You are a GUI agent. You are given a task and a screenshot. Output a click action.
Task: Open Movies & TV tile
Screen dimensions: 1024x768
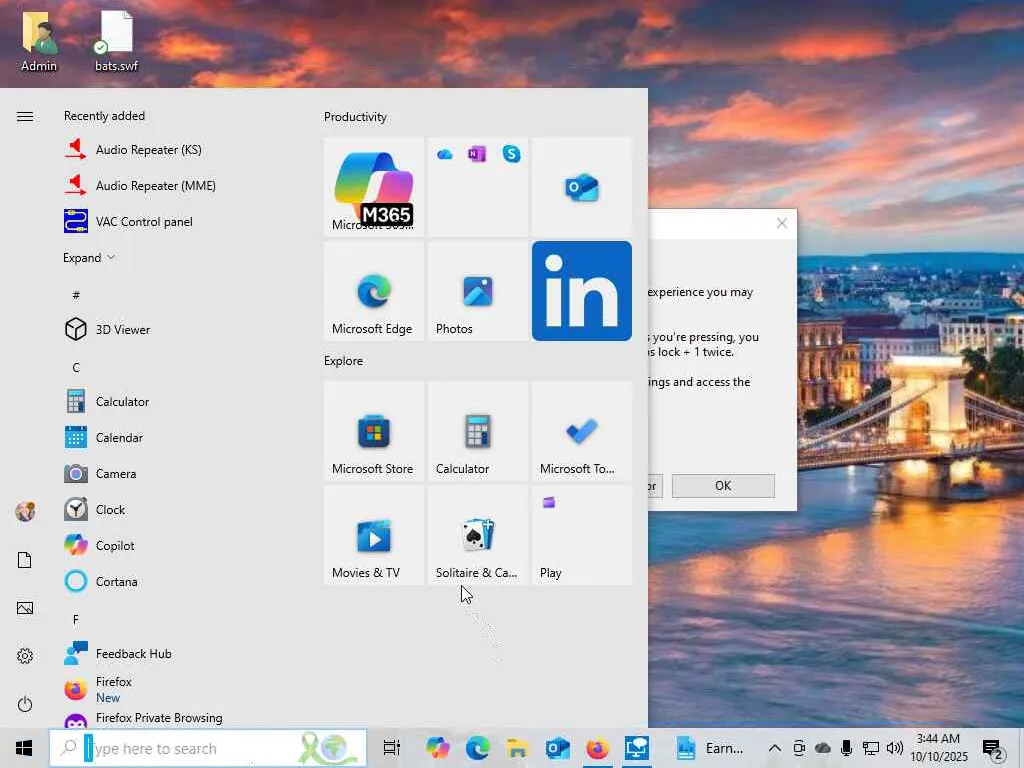pos(373,535)
